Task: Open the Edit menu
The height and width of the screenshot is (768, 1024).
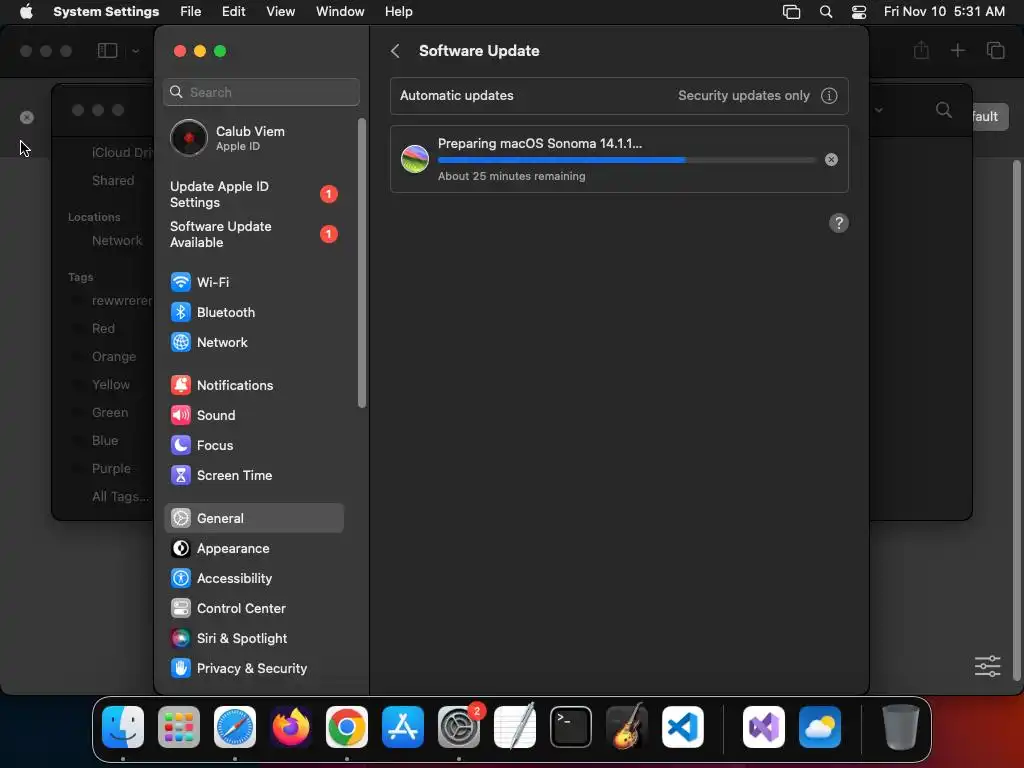Action: [x=233, y=12]
